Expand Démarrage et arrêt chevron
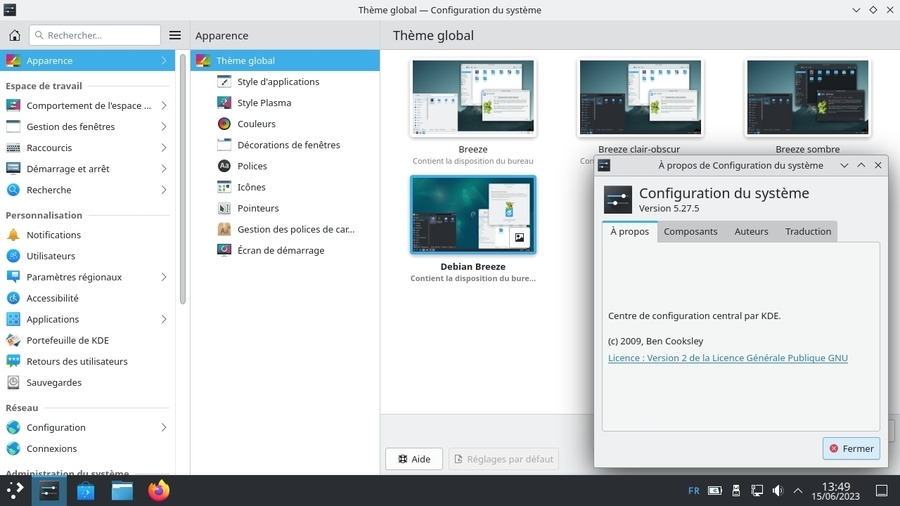This screenshot has height=506, width=900. tap(164, 169)
